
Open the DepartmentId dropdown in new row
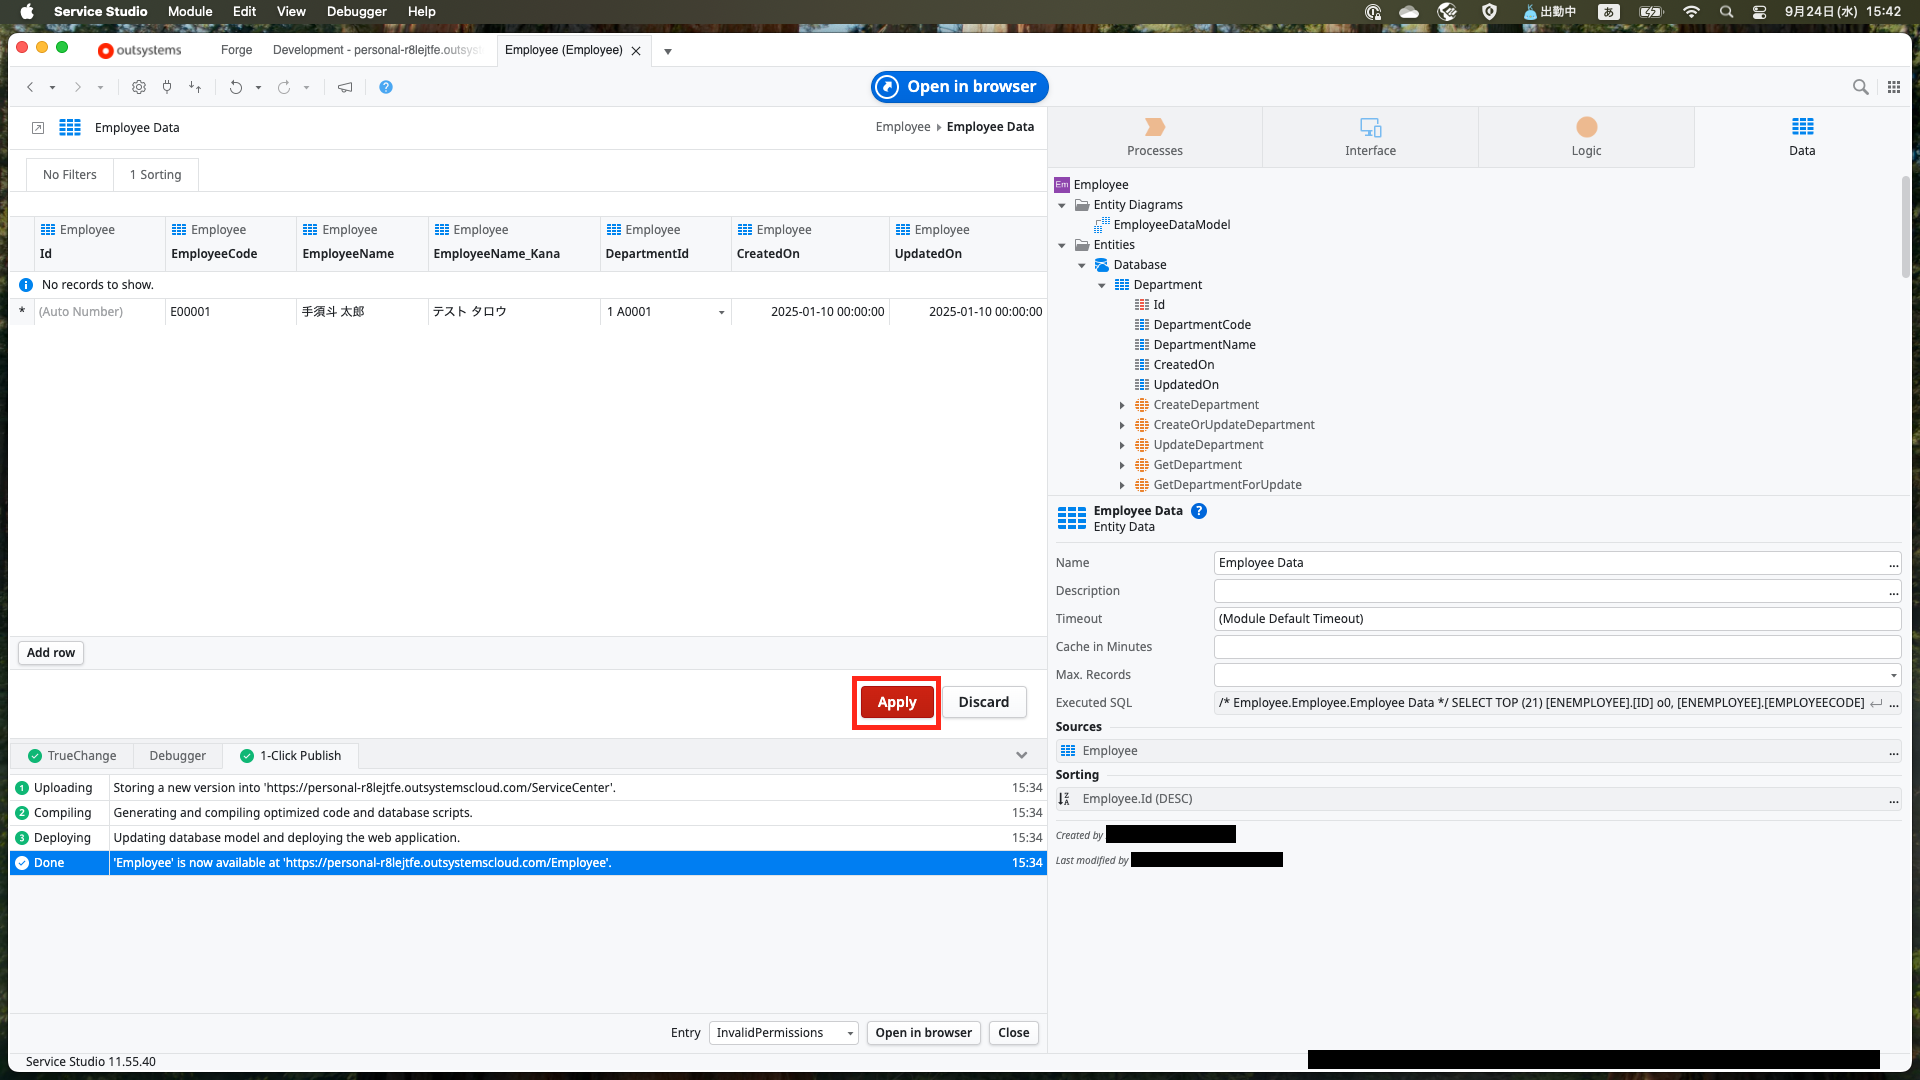coord(721,312)
